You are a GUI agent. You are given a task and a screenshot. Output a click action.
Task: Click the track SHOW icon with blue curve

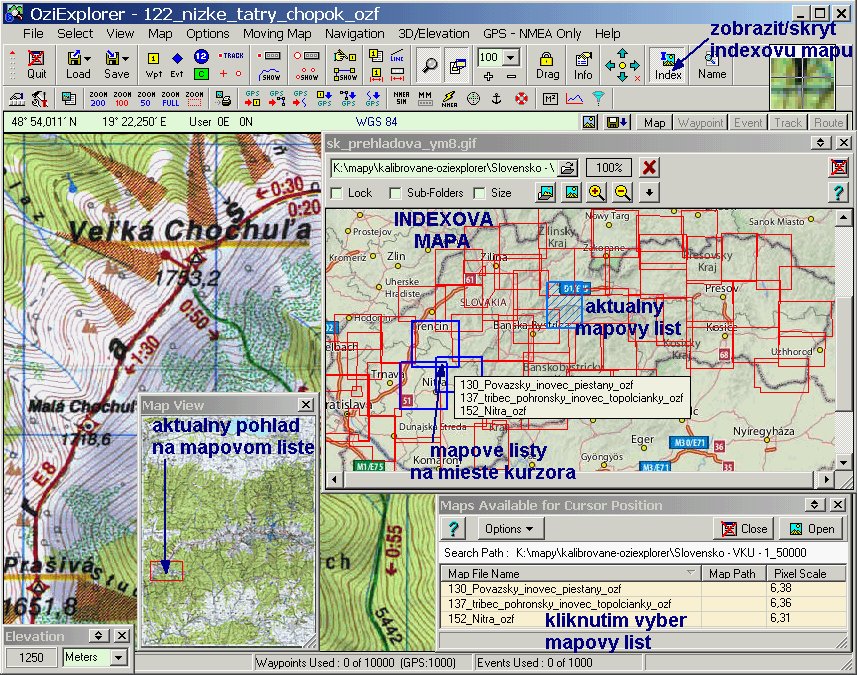point(269,74)
